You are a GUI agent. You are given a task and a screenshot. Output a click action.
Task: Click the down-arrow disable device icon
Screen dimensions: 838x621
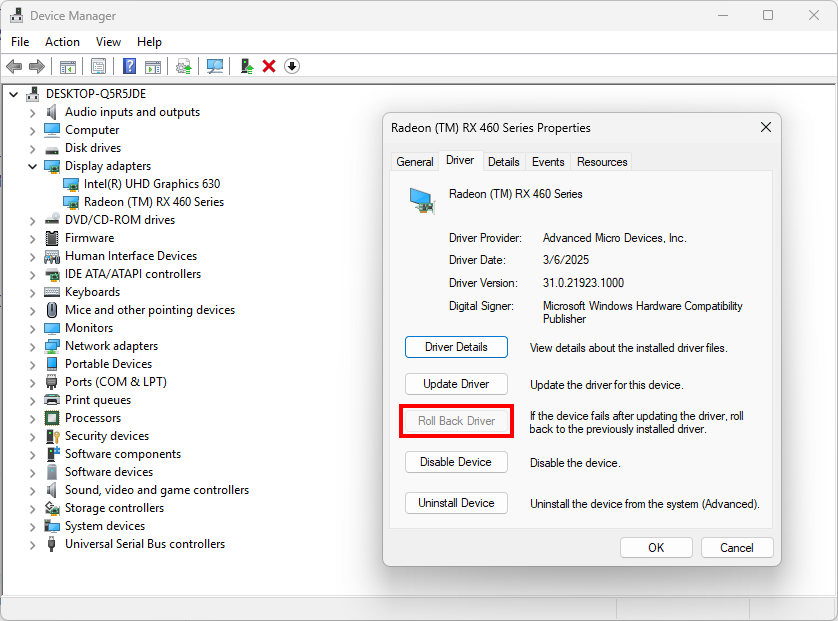coord(291,66)
